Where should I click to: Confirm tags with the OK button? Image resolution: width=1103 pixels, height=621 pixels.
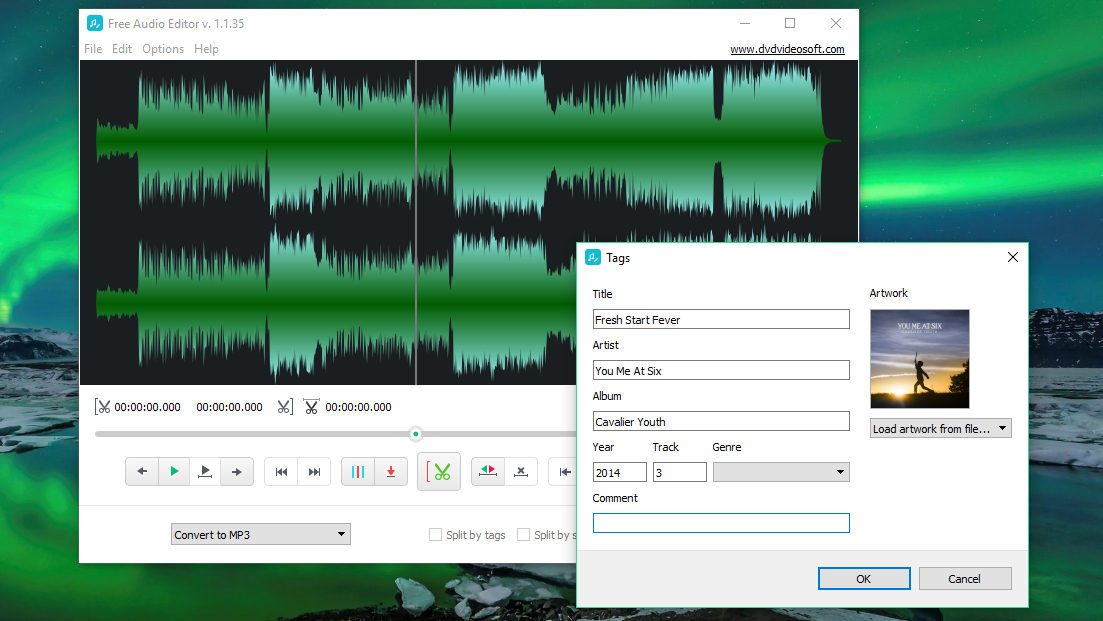(x=863, y=578)
